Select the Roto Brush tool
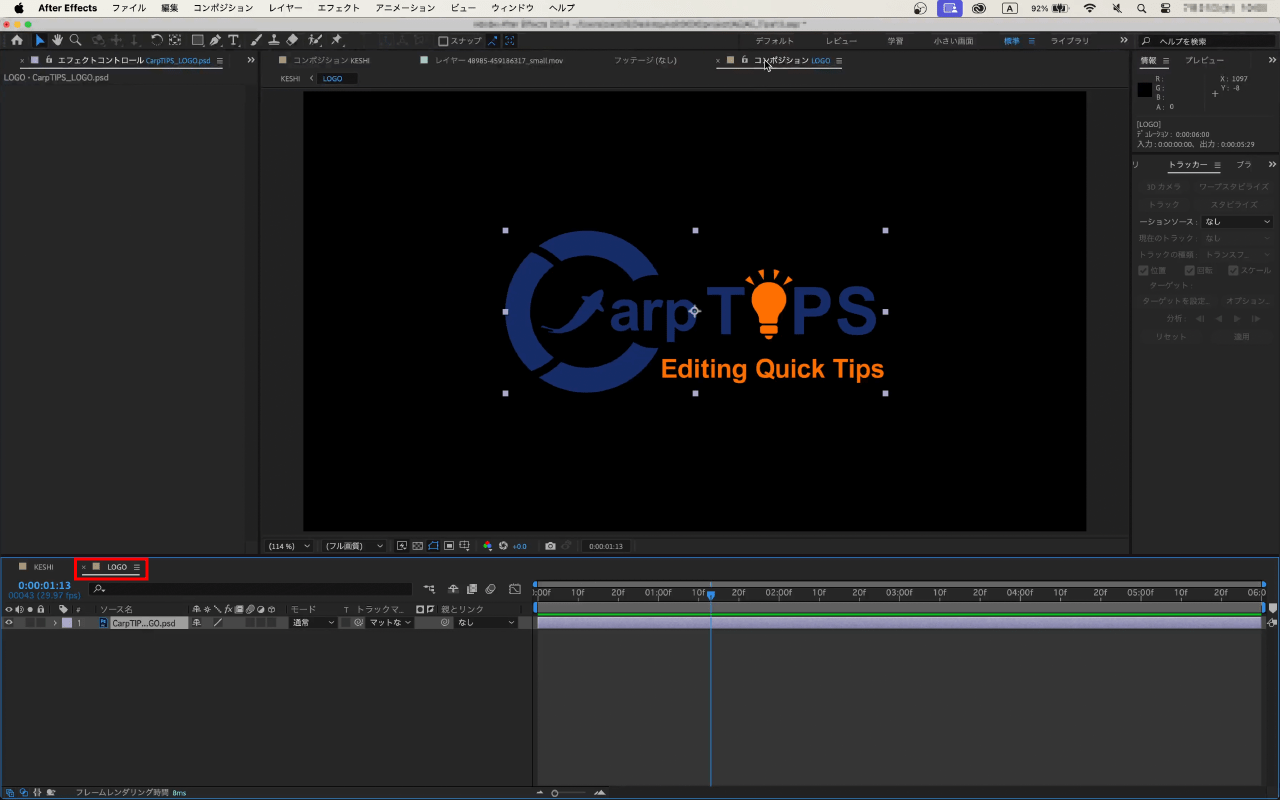1280x800 pixels. click(315, 41)
